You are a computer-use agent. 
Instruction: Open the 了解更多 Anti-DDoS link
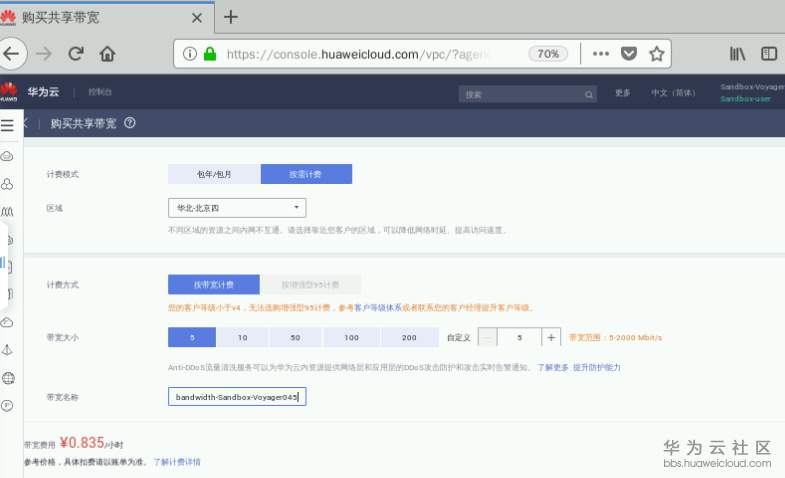pyautogui.click(x=553, y=367)
